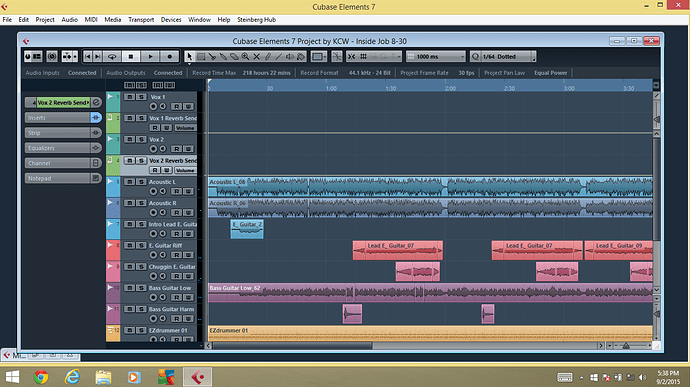Select the Play speaker tool
690x387 pixels.
tap(290, 56)
